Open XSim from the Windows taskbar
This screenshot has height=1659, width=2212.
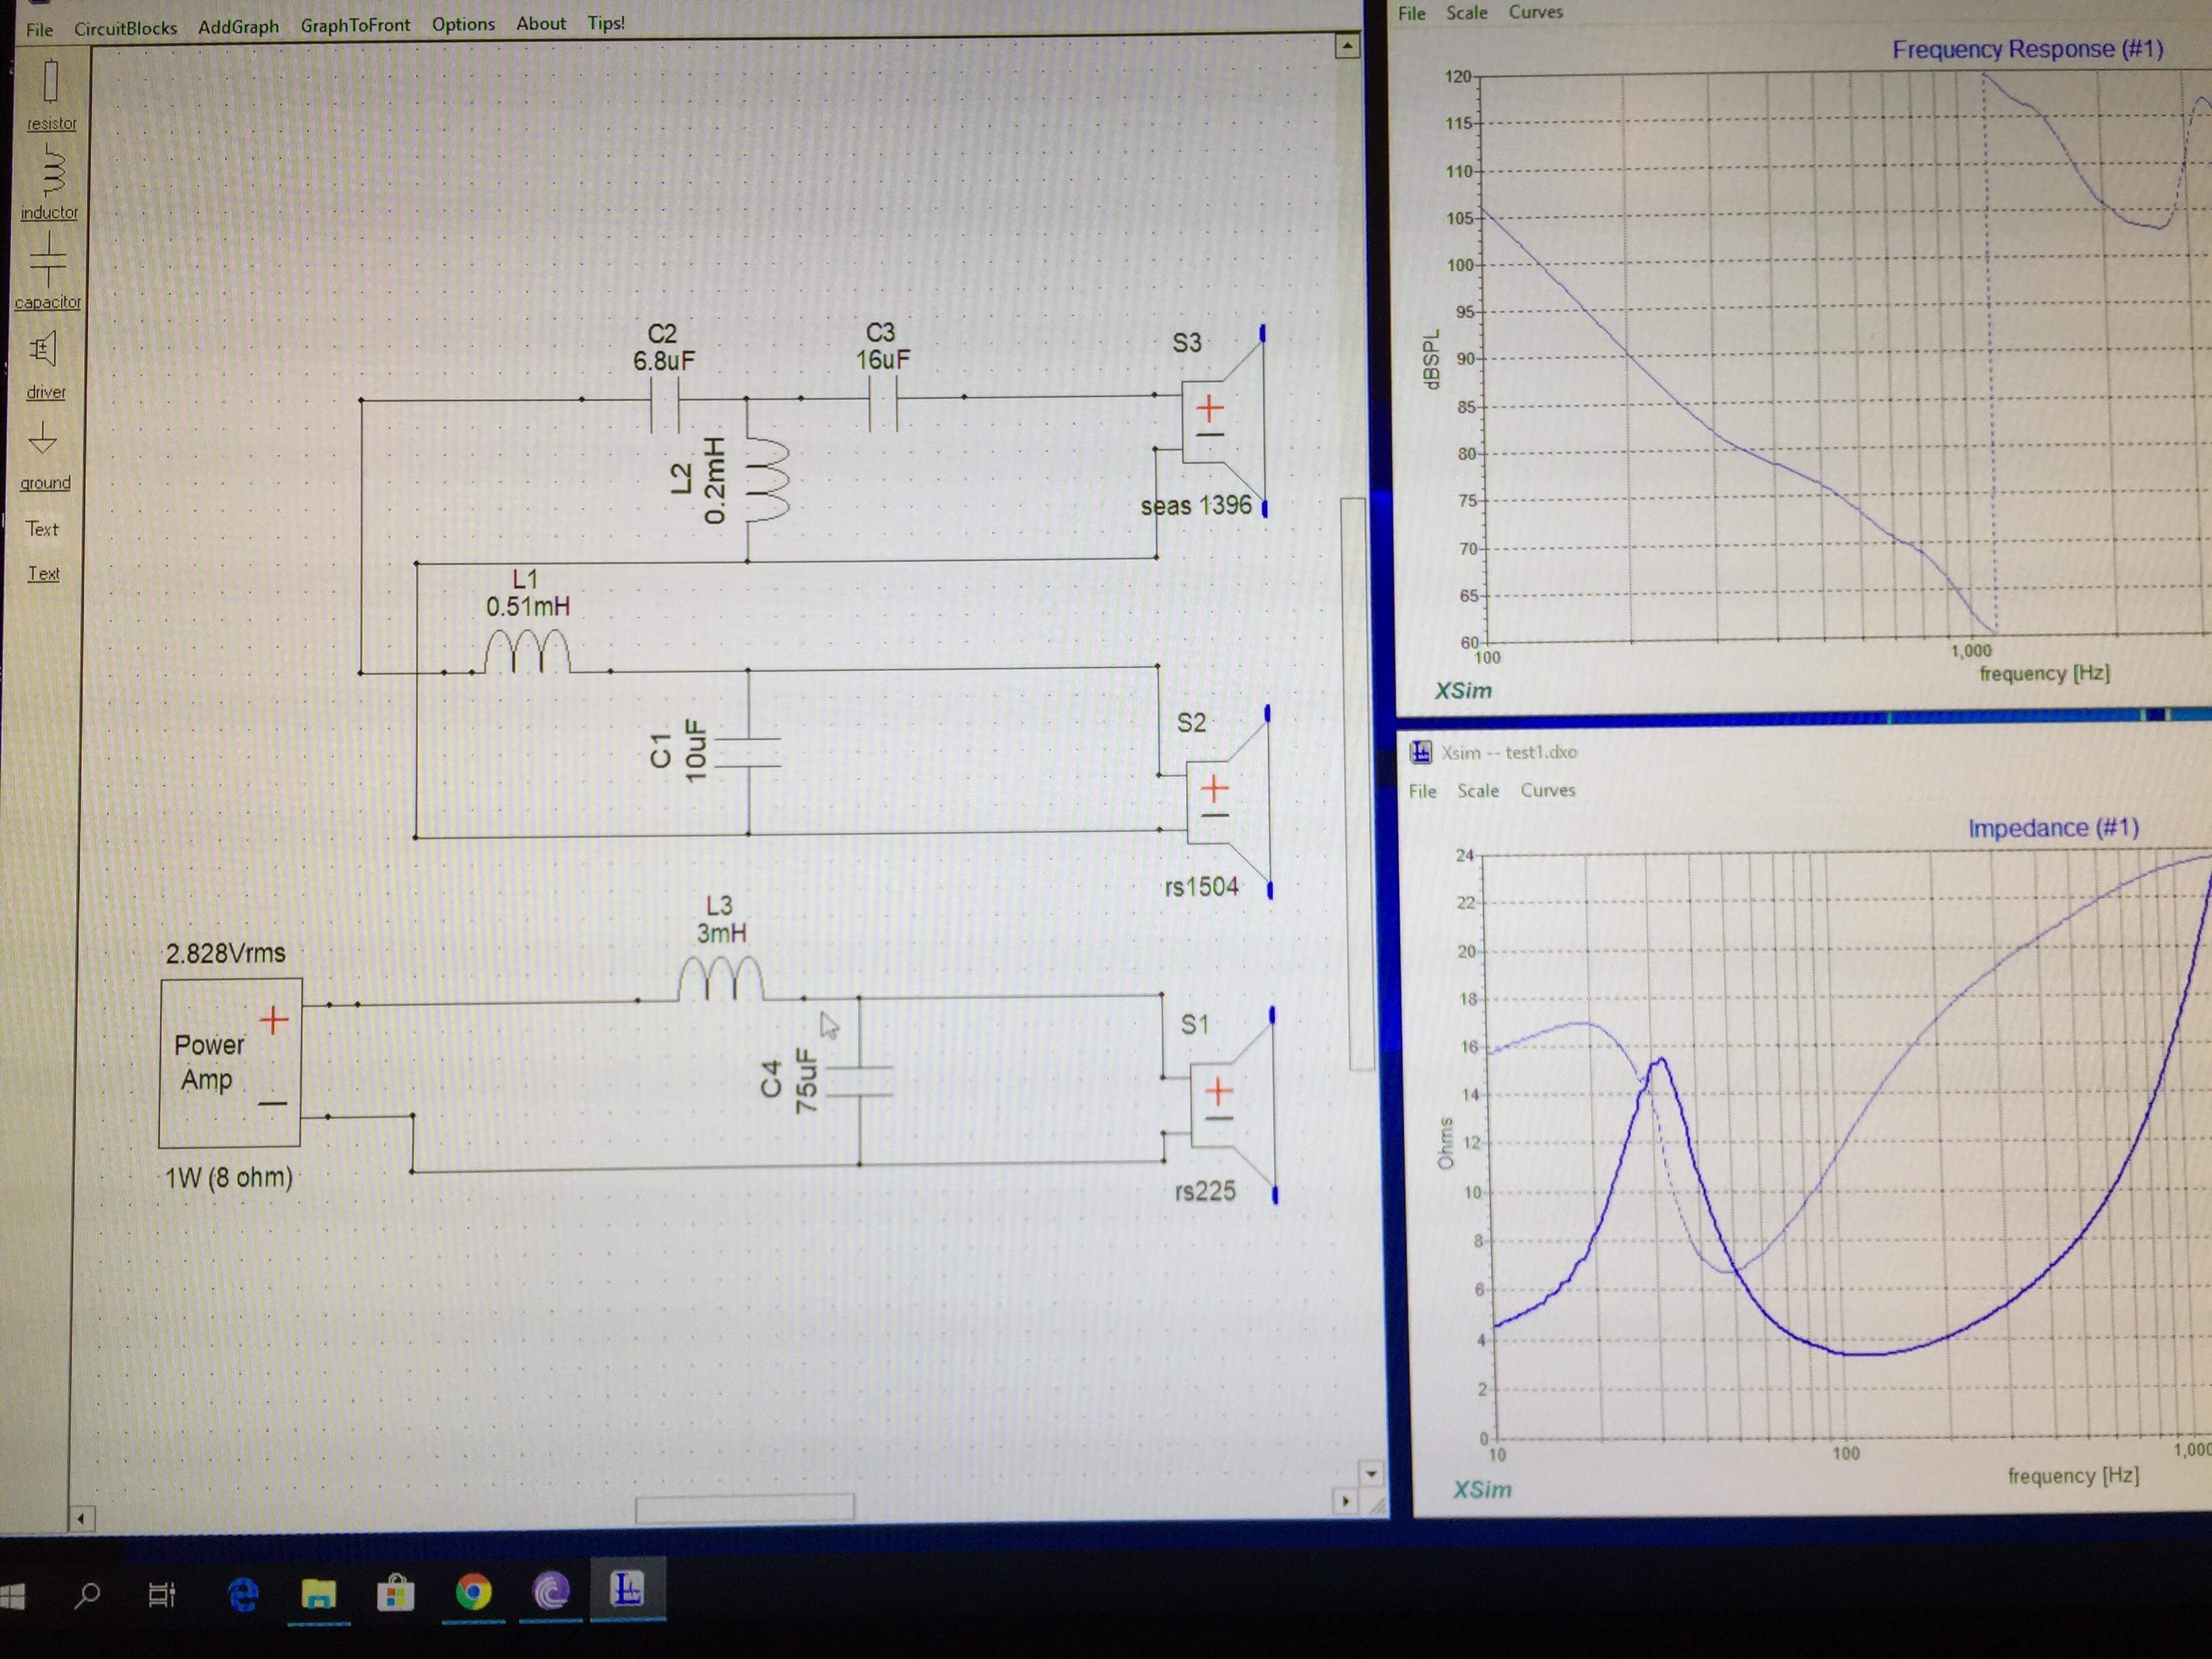[627, 1590]
